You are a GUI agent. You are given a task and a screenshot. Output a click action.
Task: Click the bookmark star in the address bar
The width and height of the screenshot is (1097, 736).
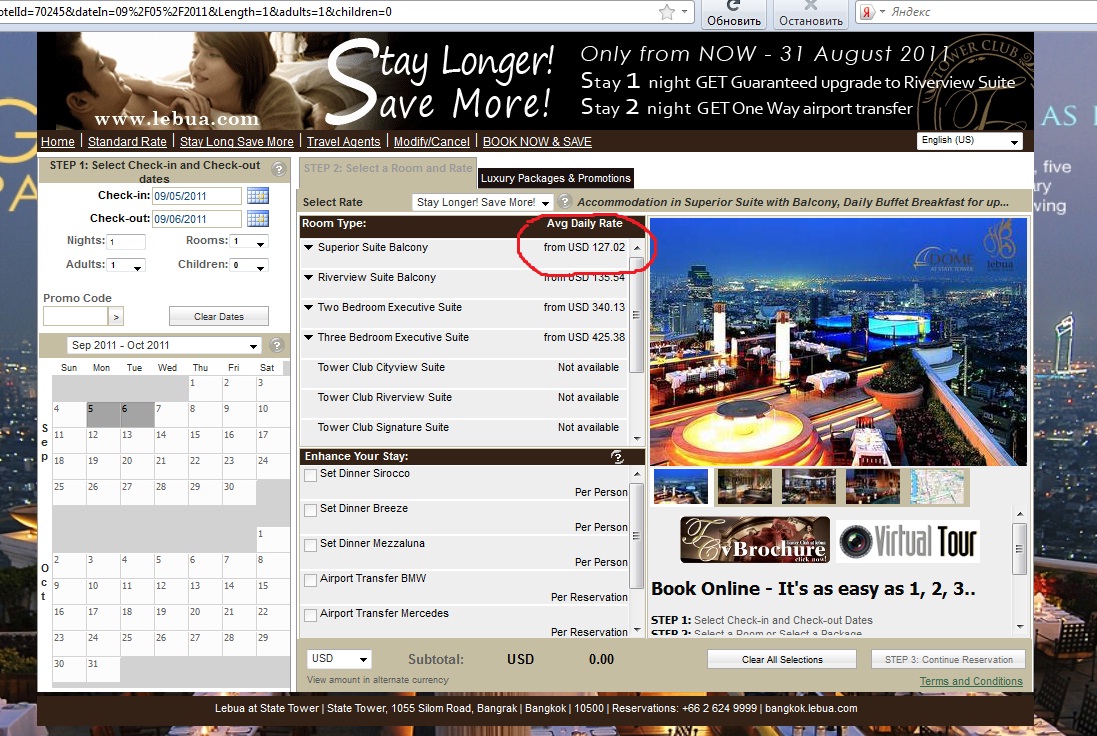click(x=667, y=12)
